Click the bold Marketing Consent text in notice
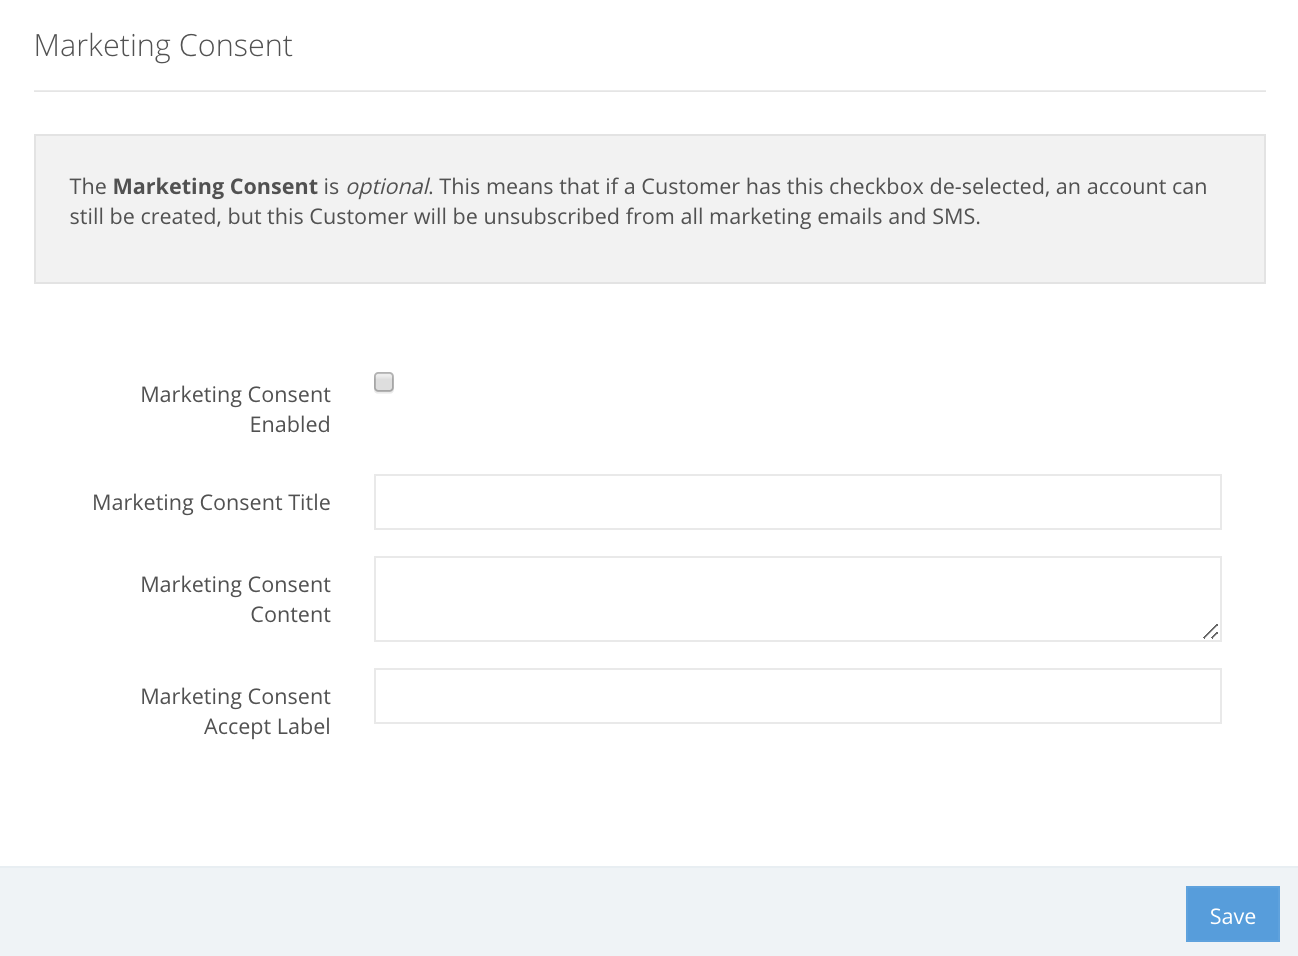The height and width of the screenshot is (956, 1298). (214, 186)
